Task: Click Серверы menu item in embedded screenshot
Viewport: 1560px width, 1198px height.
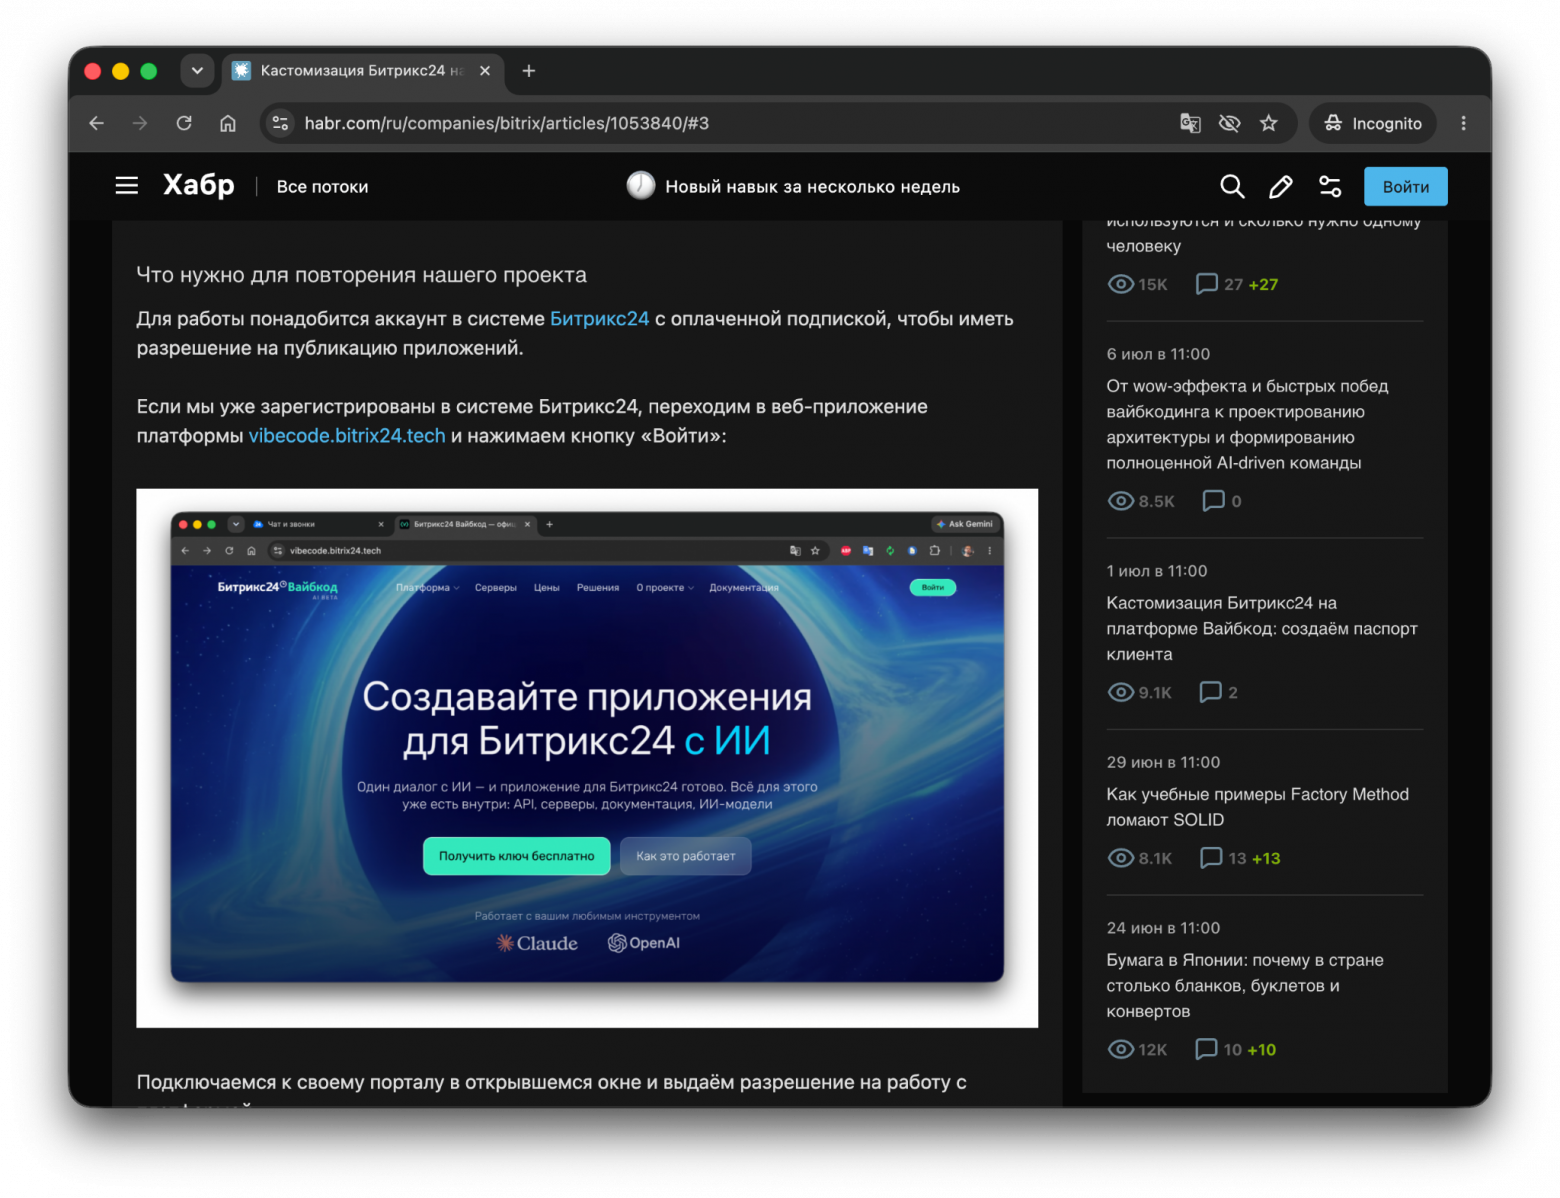Action: tap(495, 588)
